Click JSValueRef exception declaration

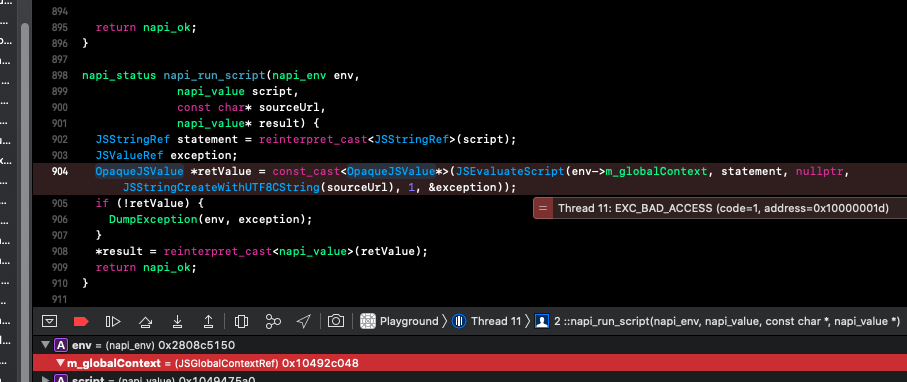(x=167, y=155)
